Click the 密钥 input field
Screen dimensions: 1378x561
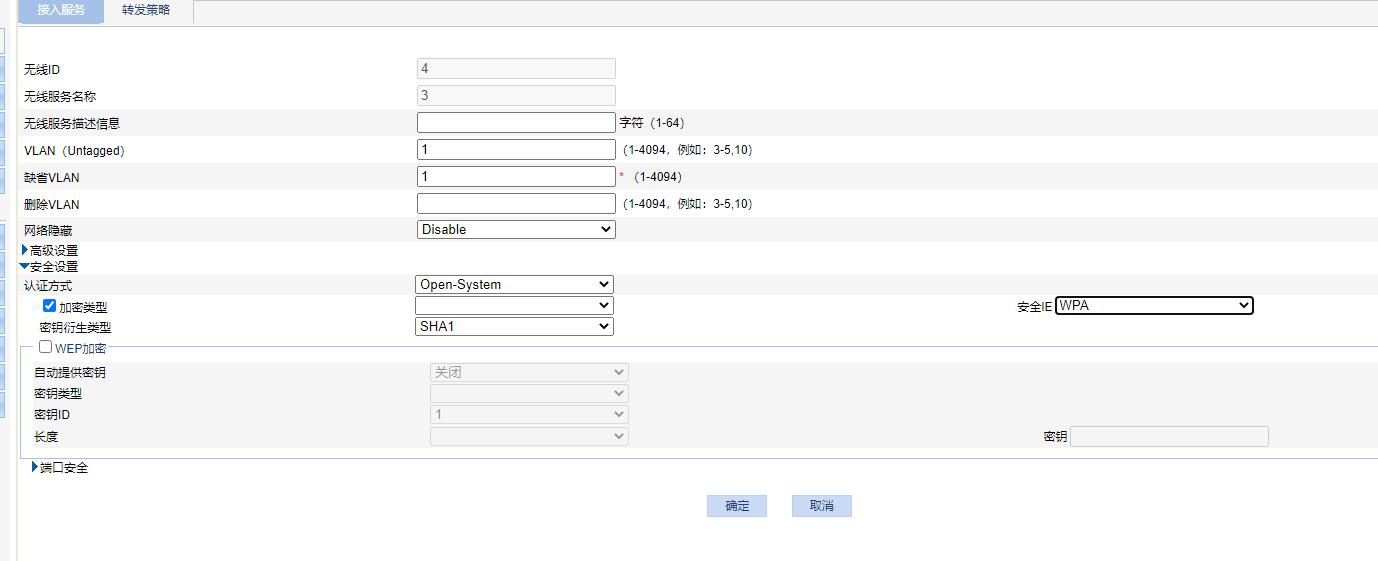[1169, 436]
